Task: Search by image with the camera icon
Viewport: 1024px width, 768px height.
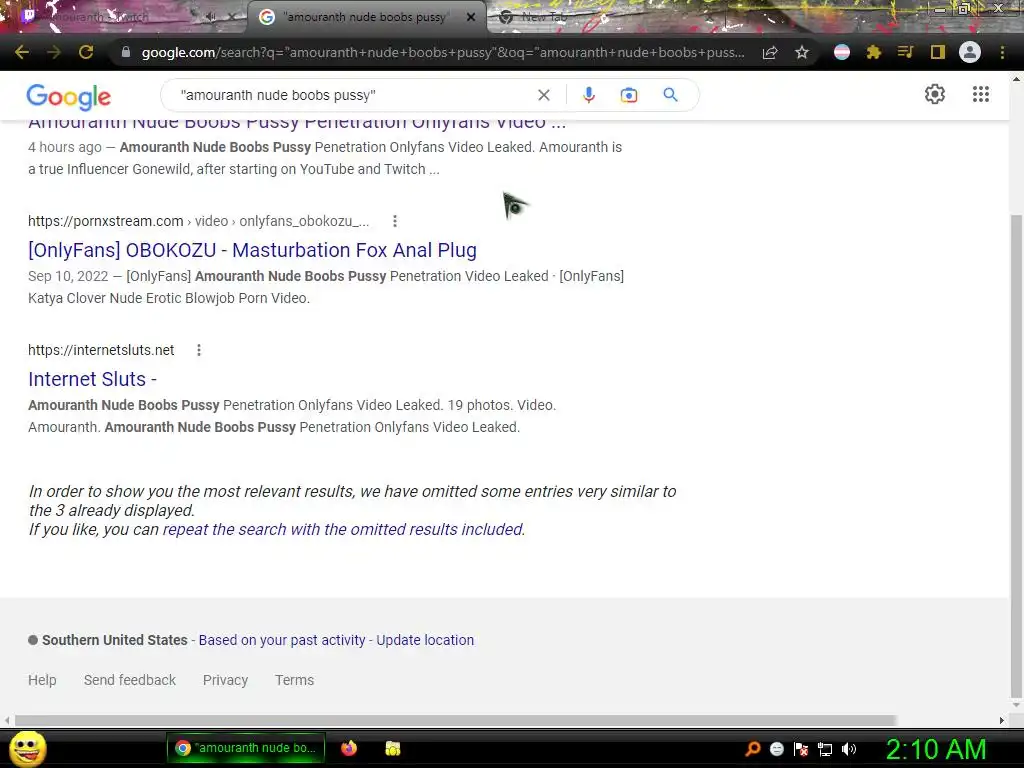Action: click(628, 95)
